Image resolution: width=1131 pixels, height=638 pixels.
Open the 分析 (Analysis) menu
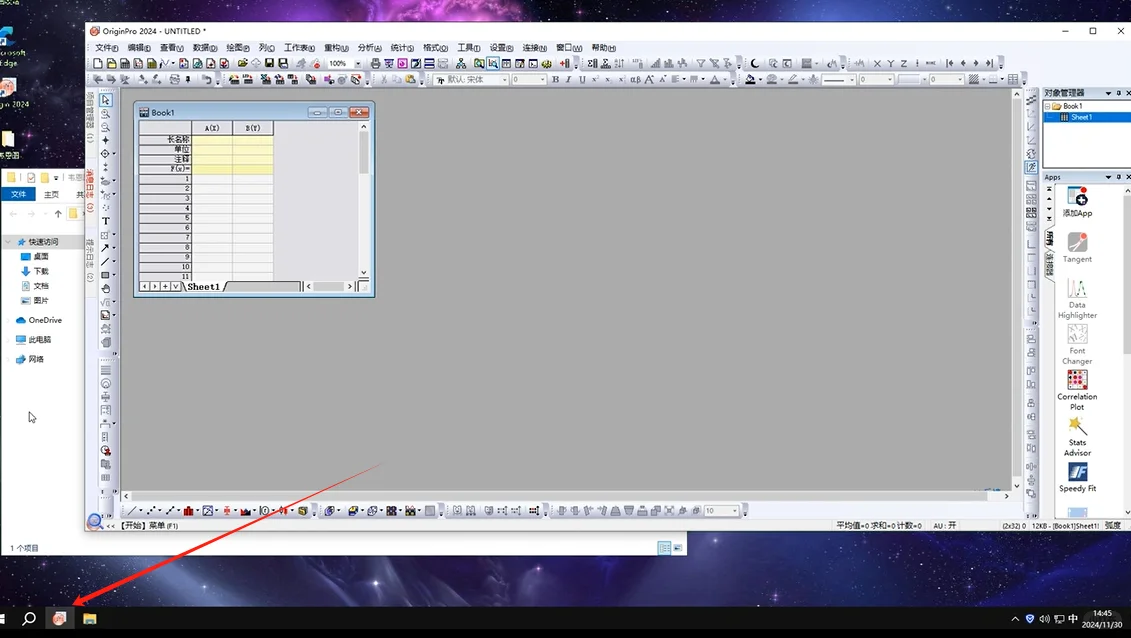tap(369, 48)
